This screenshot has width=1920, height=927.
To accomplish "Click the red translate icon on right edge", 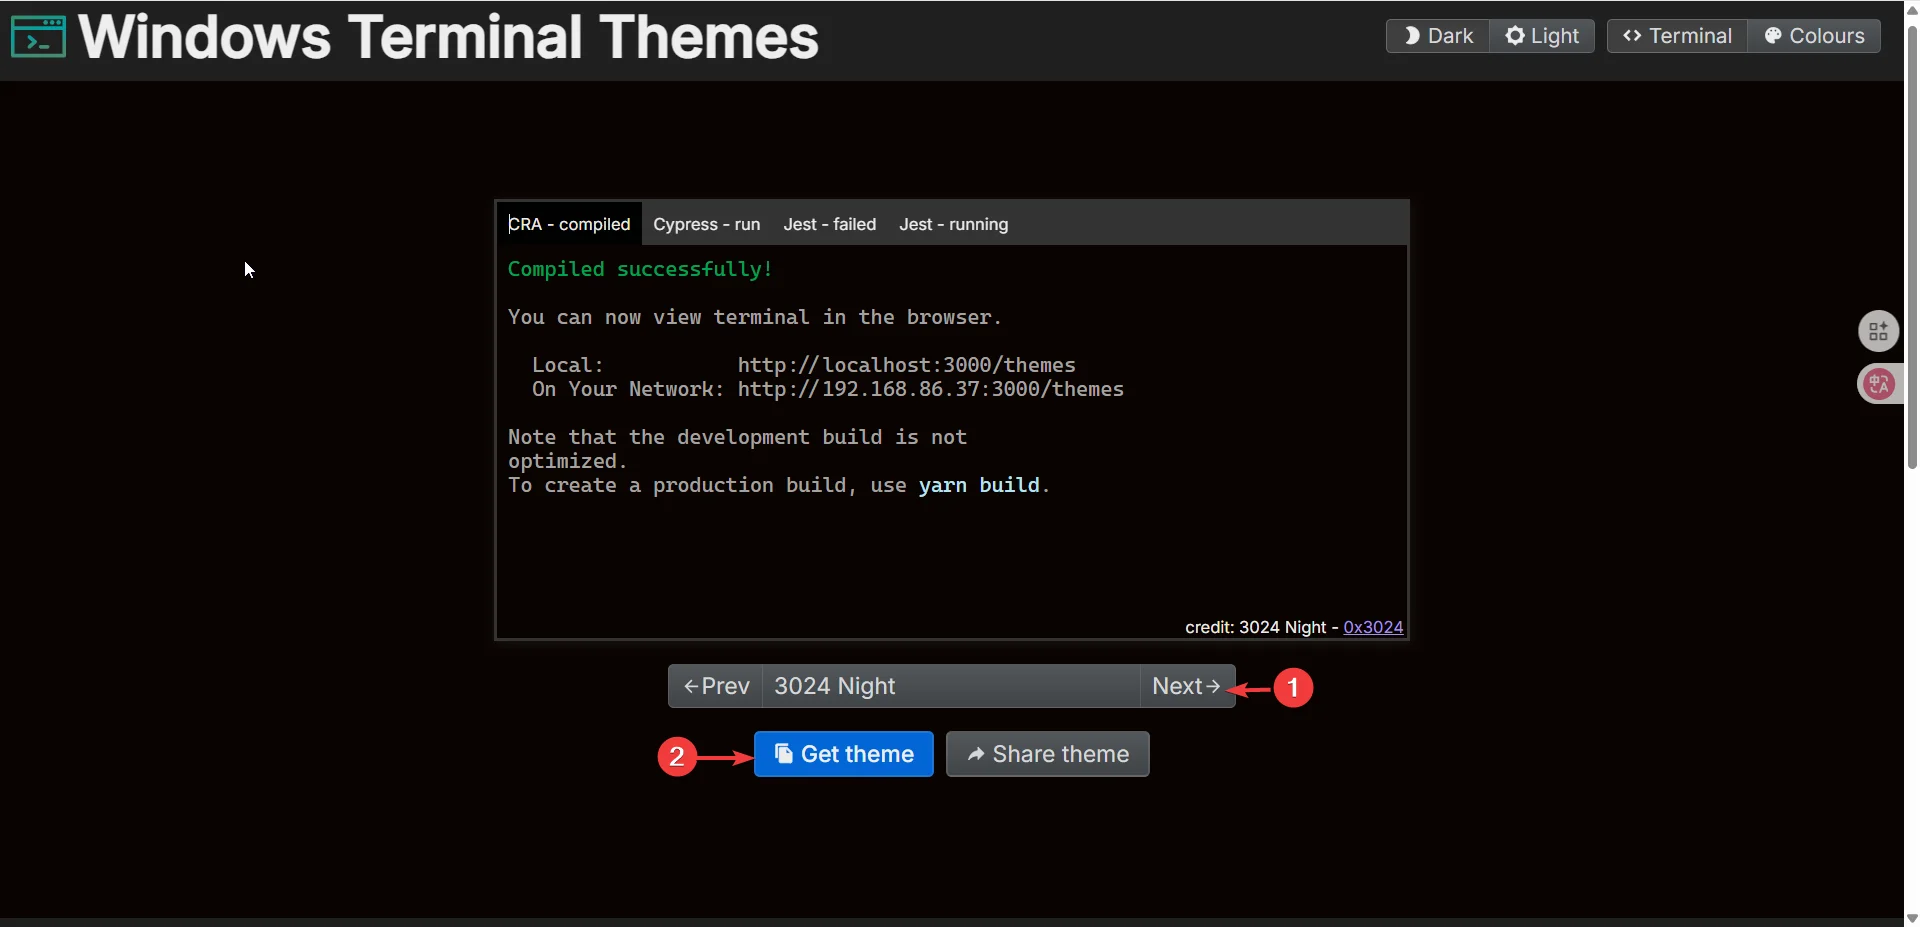I will click(1878, 384).
